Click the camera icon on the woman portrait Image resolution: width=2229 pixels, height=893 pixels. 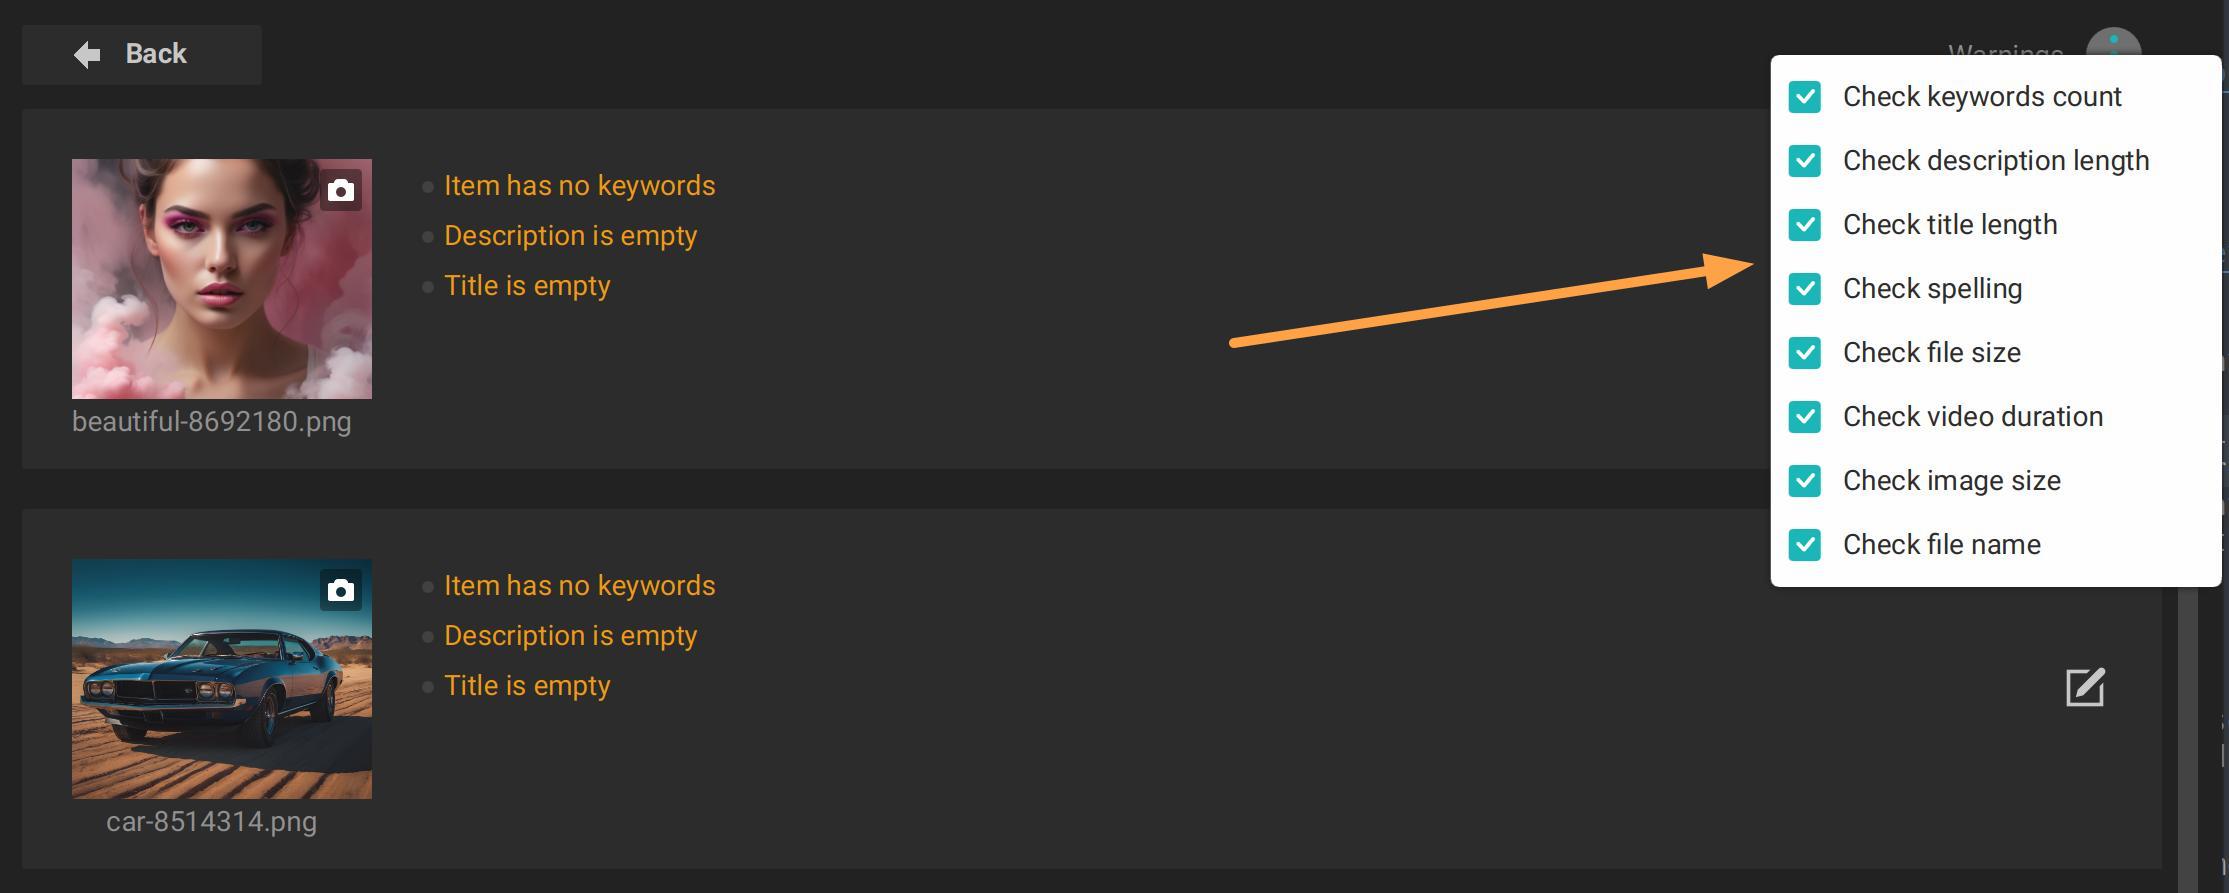[341, 190]
